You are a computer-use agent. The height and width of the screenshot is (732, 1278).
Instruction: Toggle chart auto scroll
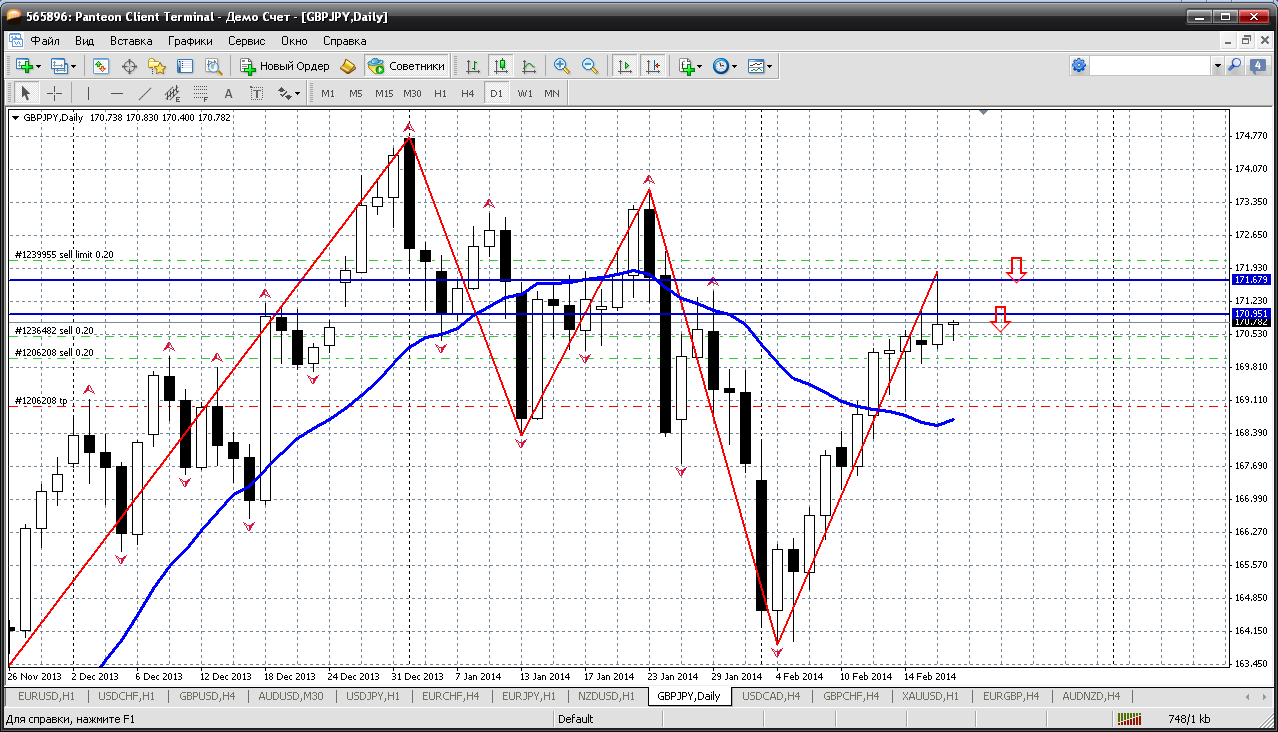(625, 66)
